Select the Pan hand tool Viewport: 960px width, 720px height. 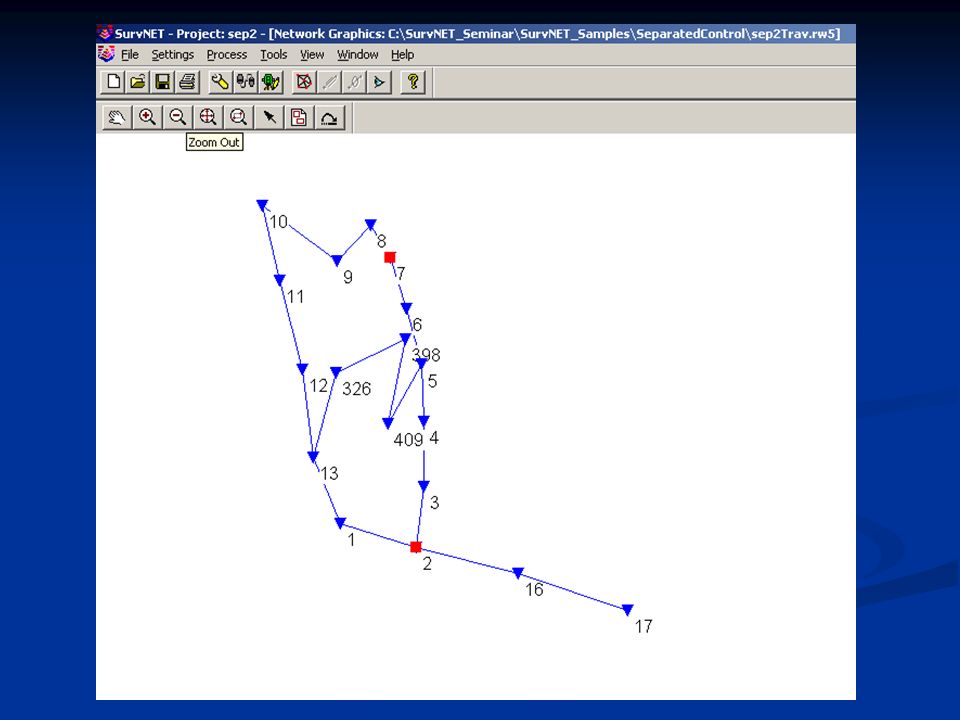point(116,117)
